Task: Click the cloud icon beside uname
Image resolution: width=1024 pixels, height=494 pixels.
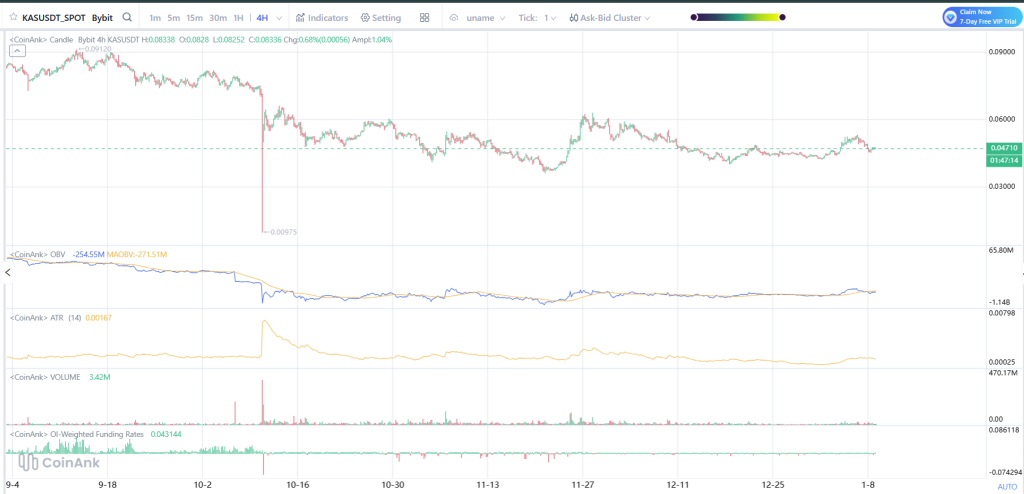Action: (454, 18)
